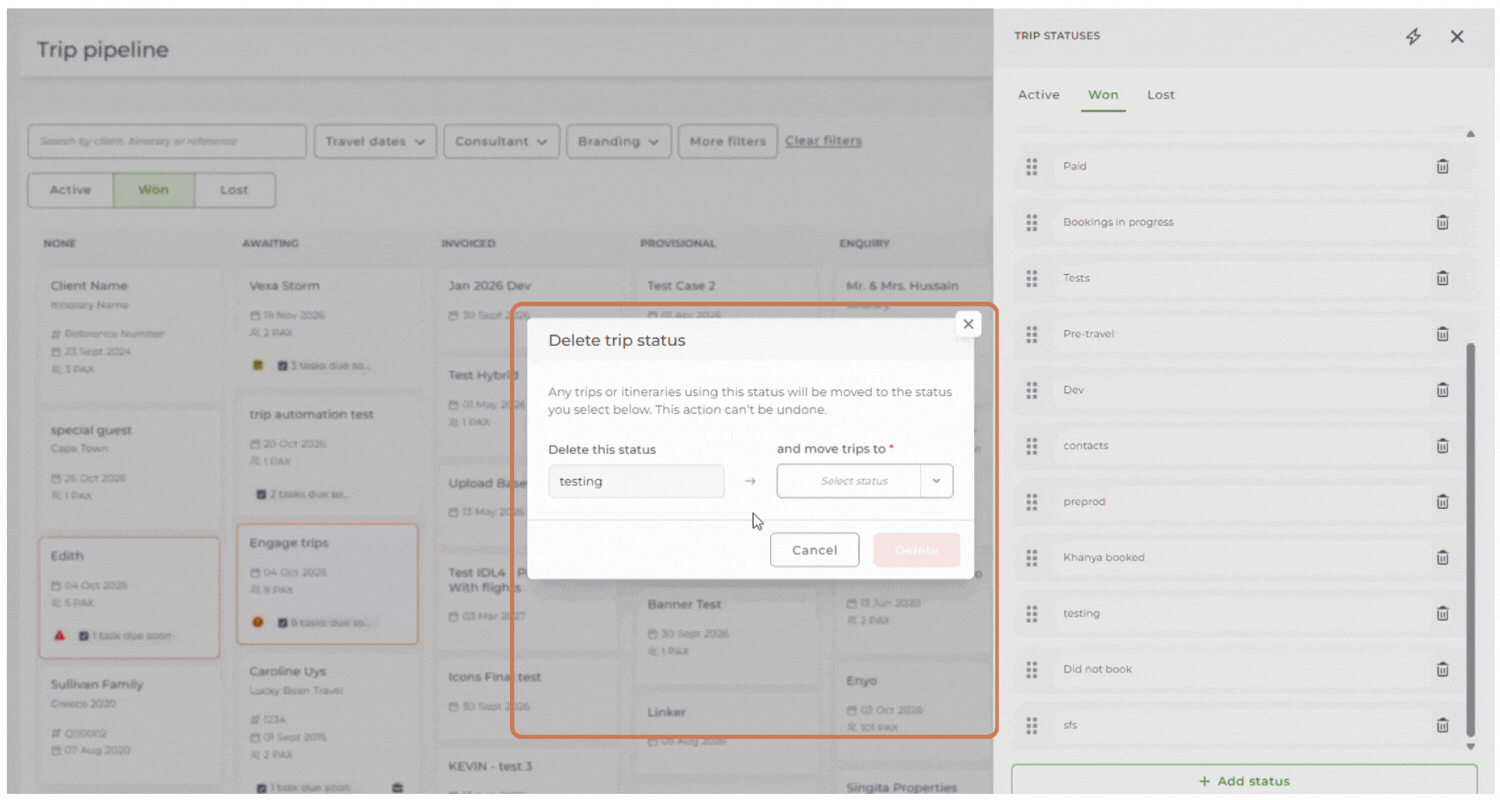Click the pipeline search field
This screenshot has width=1500, height=800.
pos(167,142)
